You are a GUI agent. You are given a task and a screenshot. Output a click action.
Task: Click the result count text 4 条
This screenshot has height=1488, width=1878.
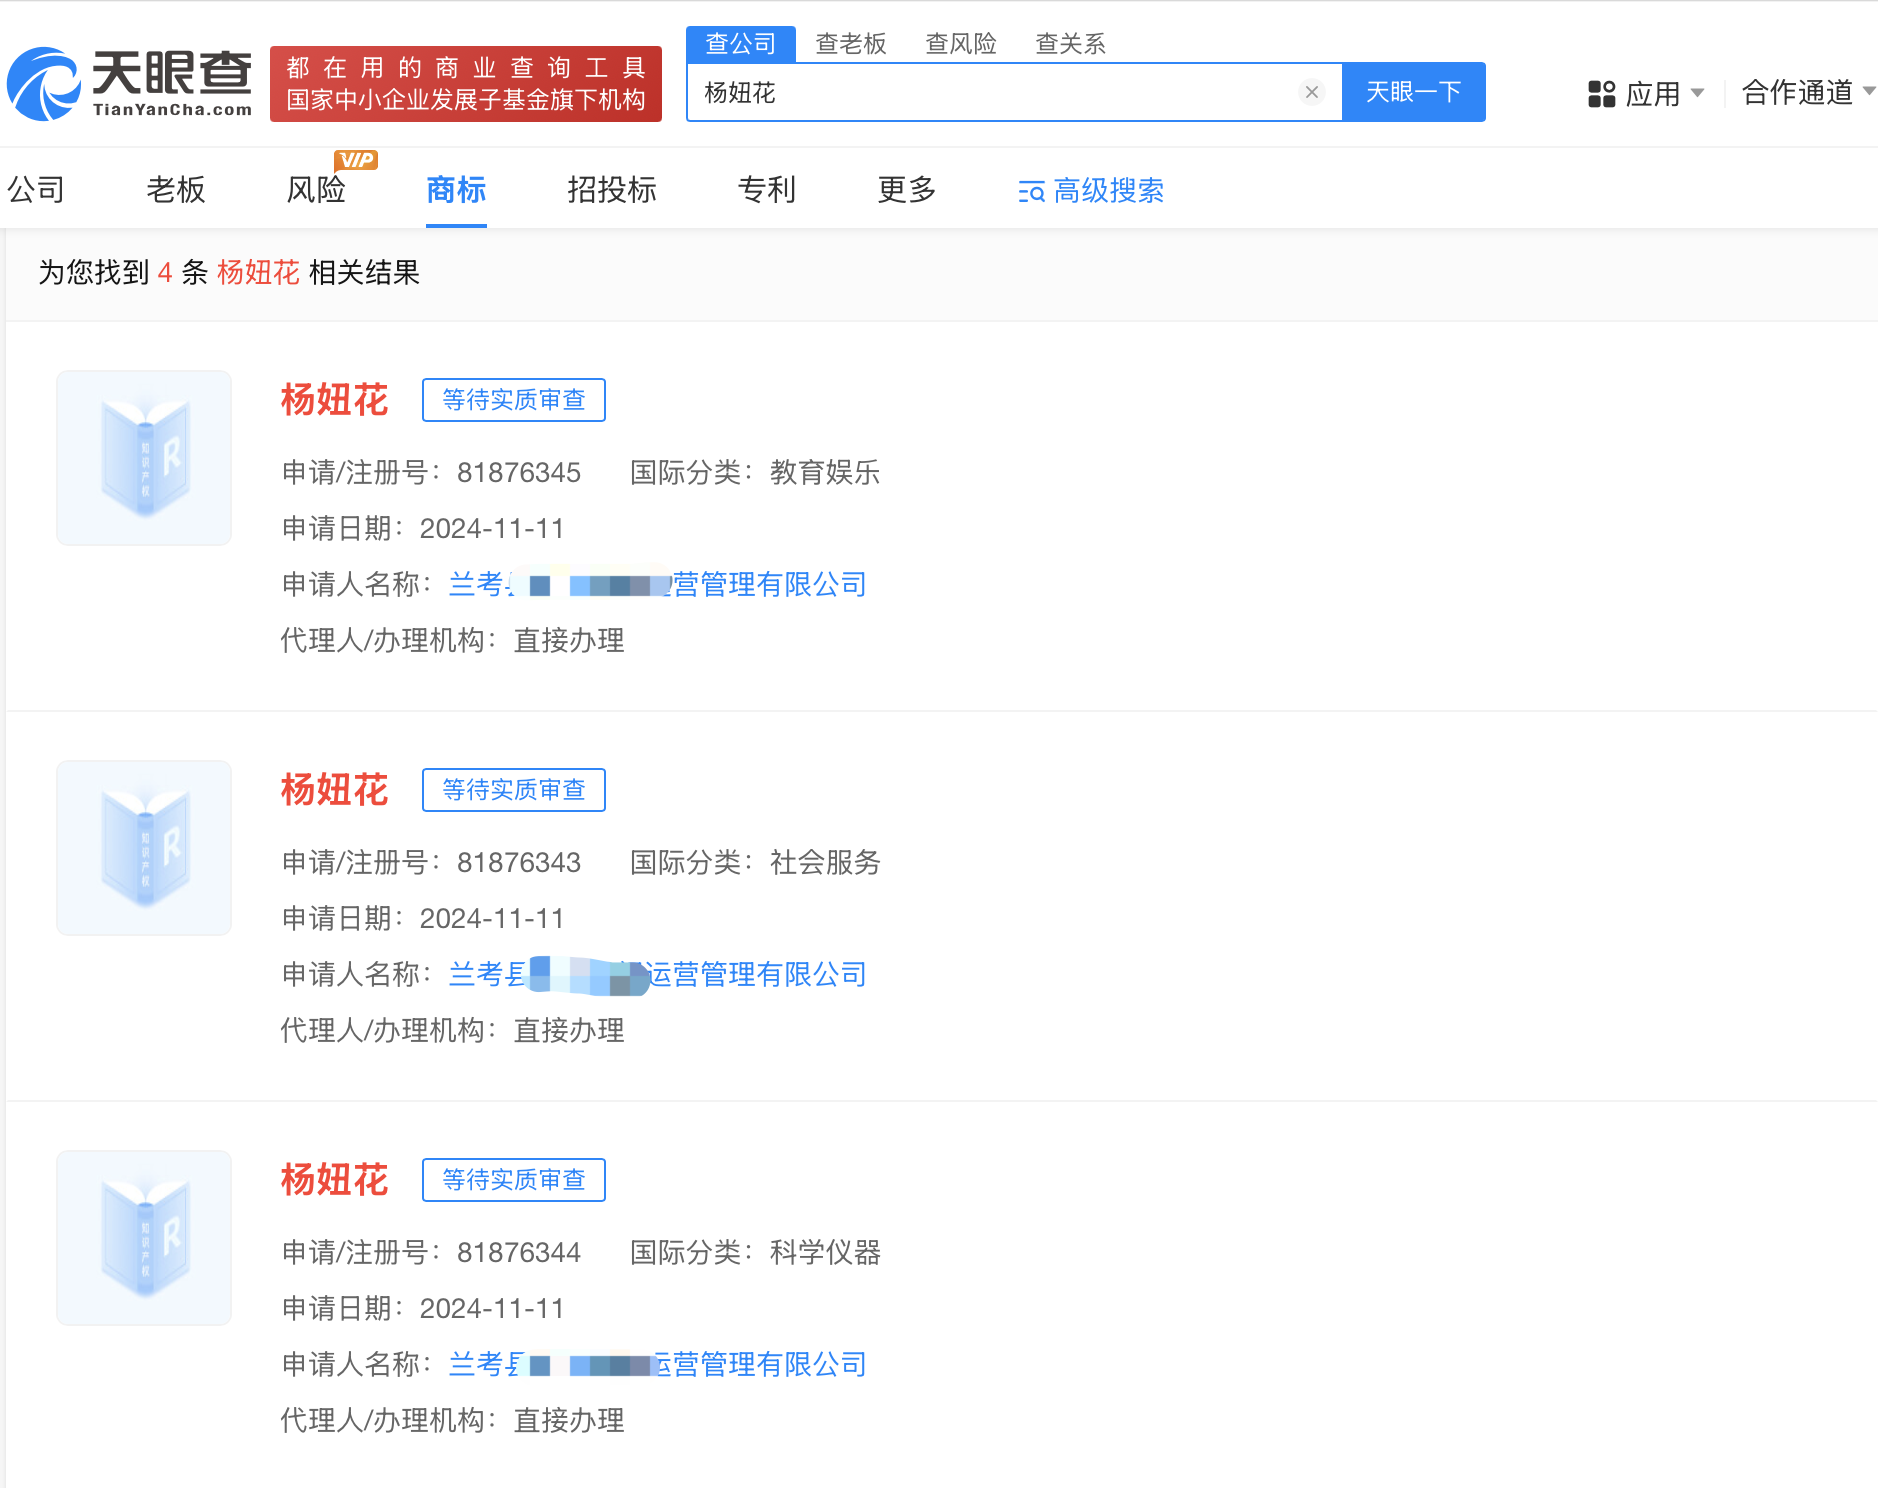[183, 272]
